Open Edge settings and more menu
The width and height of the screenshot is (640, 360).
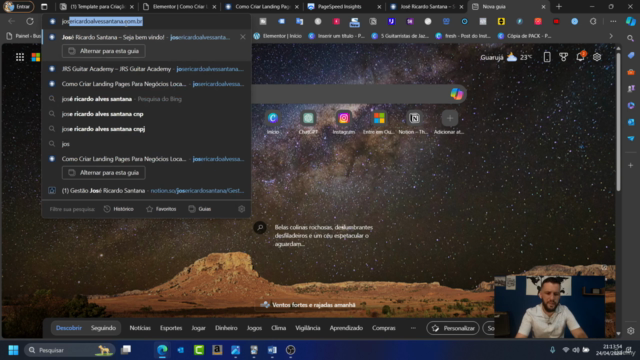point(613,21)
